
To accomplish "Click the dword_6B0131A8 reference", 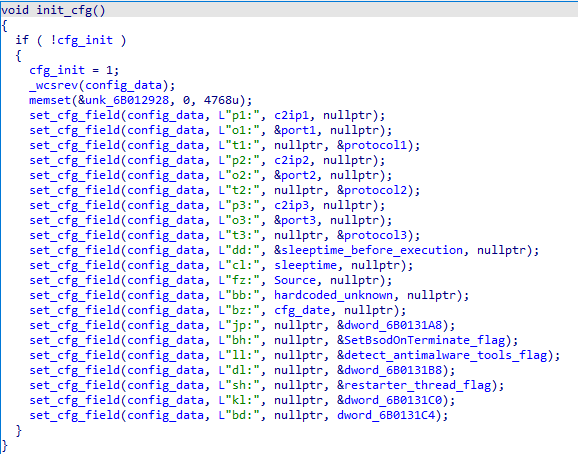I will click(393, 325).
